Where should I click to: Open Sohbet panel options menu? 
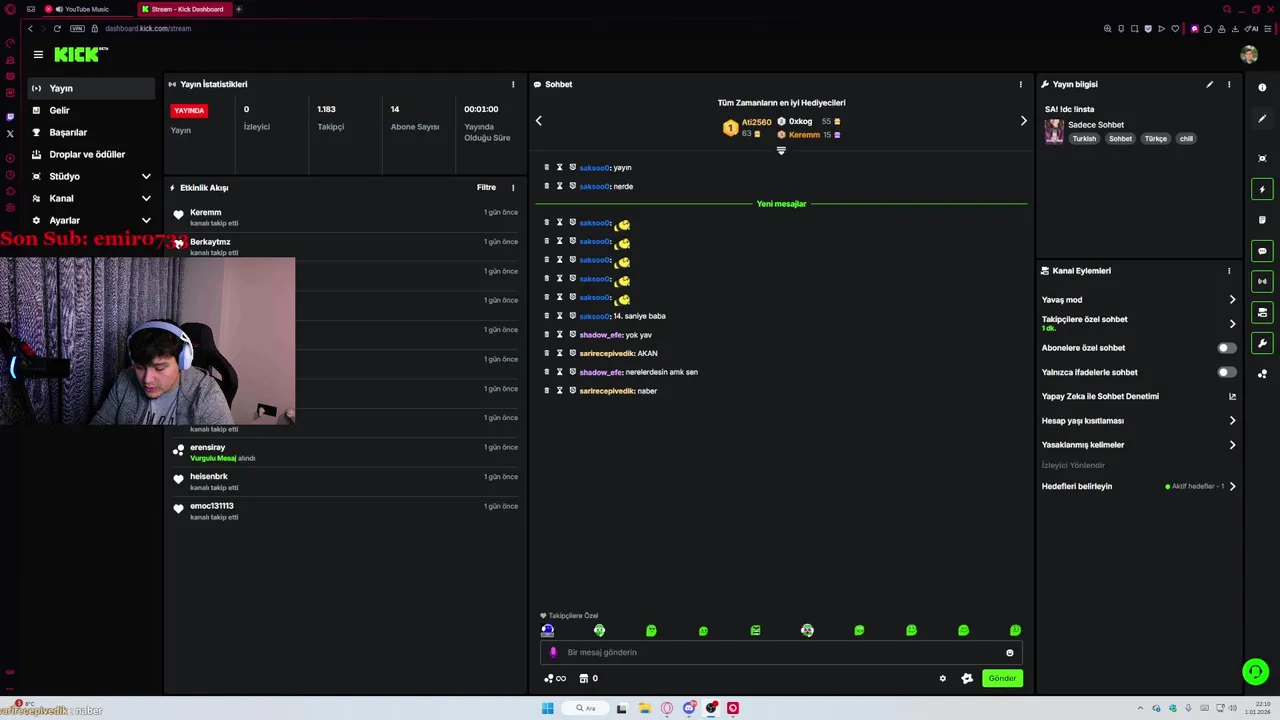click(1020, 84)
